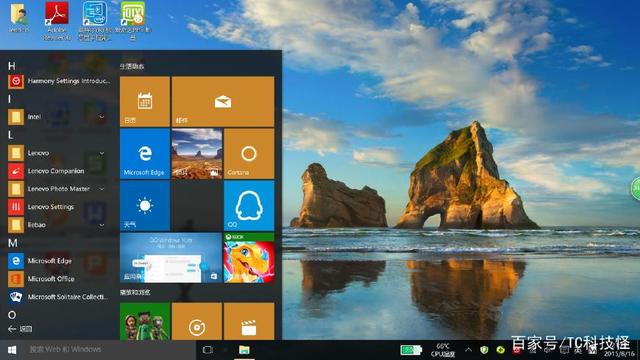Open the Xbox avatars green tile
Image resolution: width=640 pixels, height=360 pixels.
tap(145, 321)
